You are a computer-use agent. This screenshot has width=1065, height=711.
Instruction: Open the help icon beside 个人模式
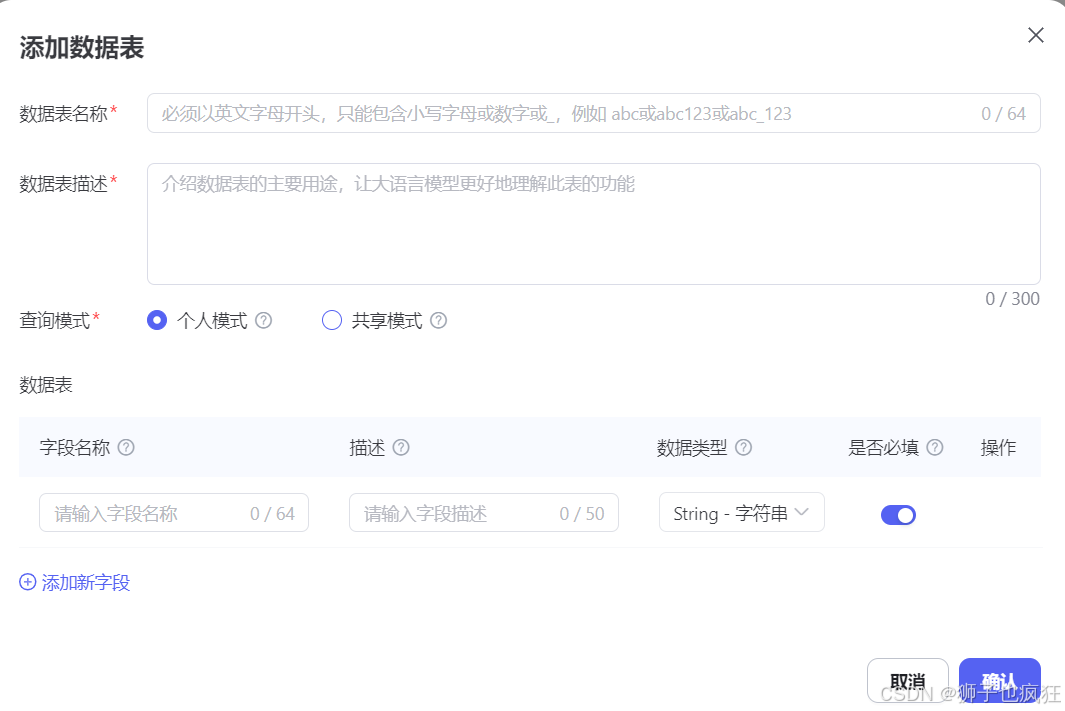[x=264, y=321]
